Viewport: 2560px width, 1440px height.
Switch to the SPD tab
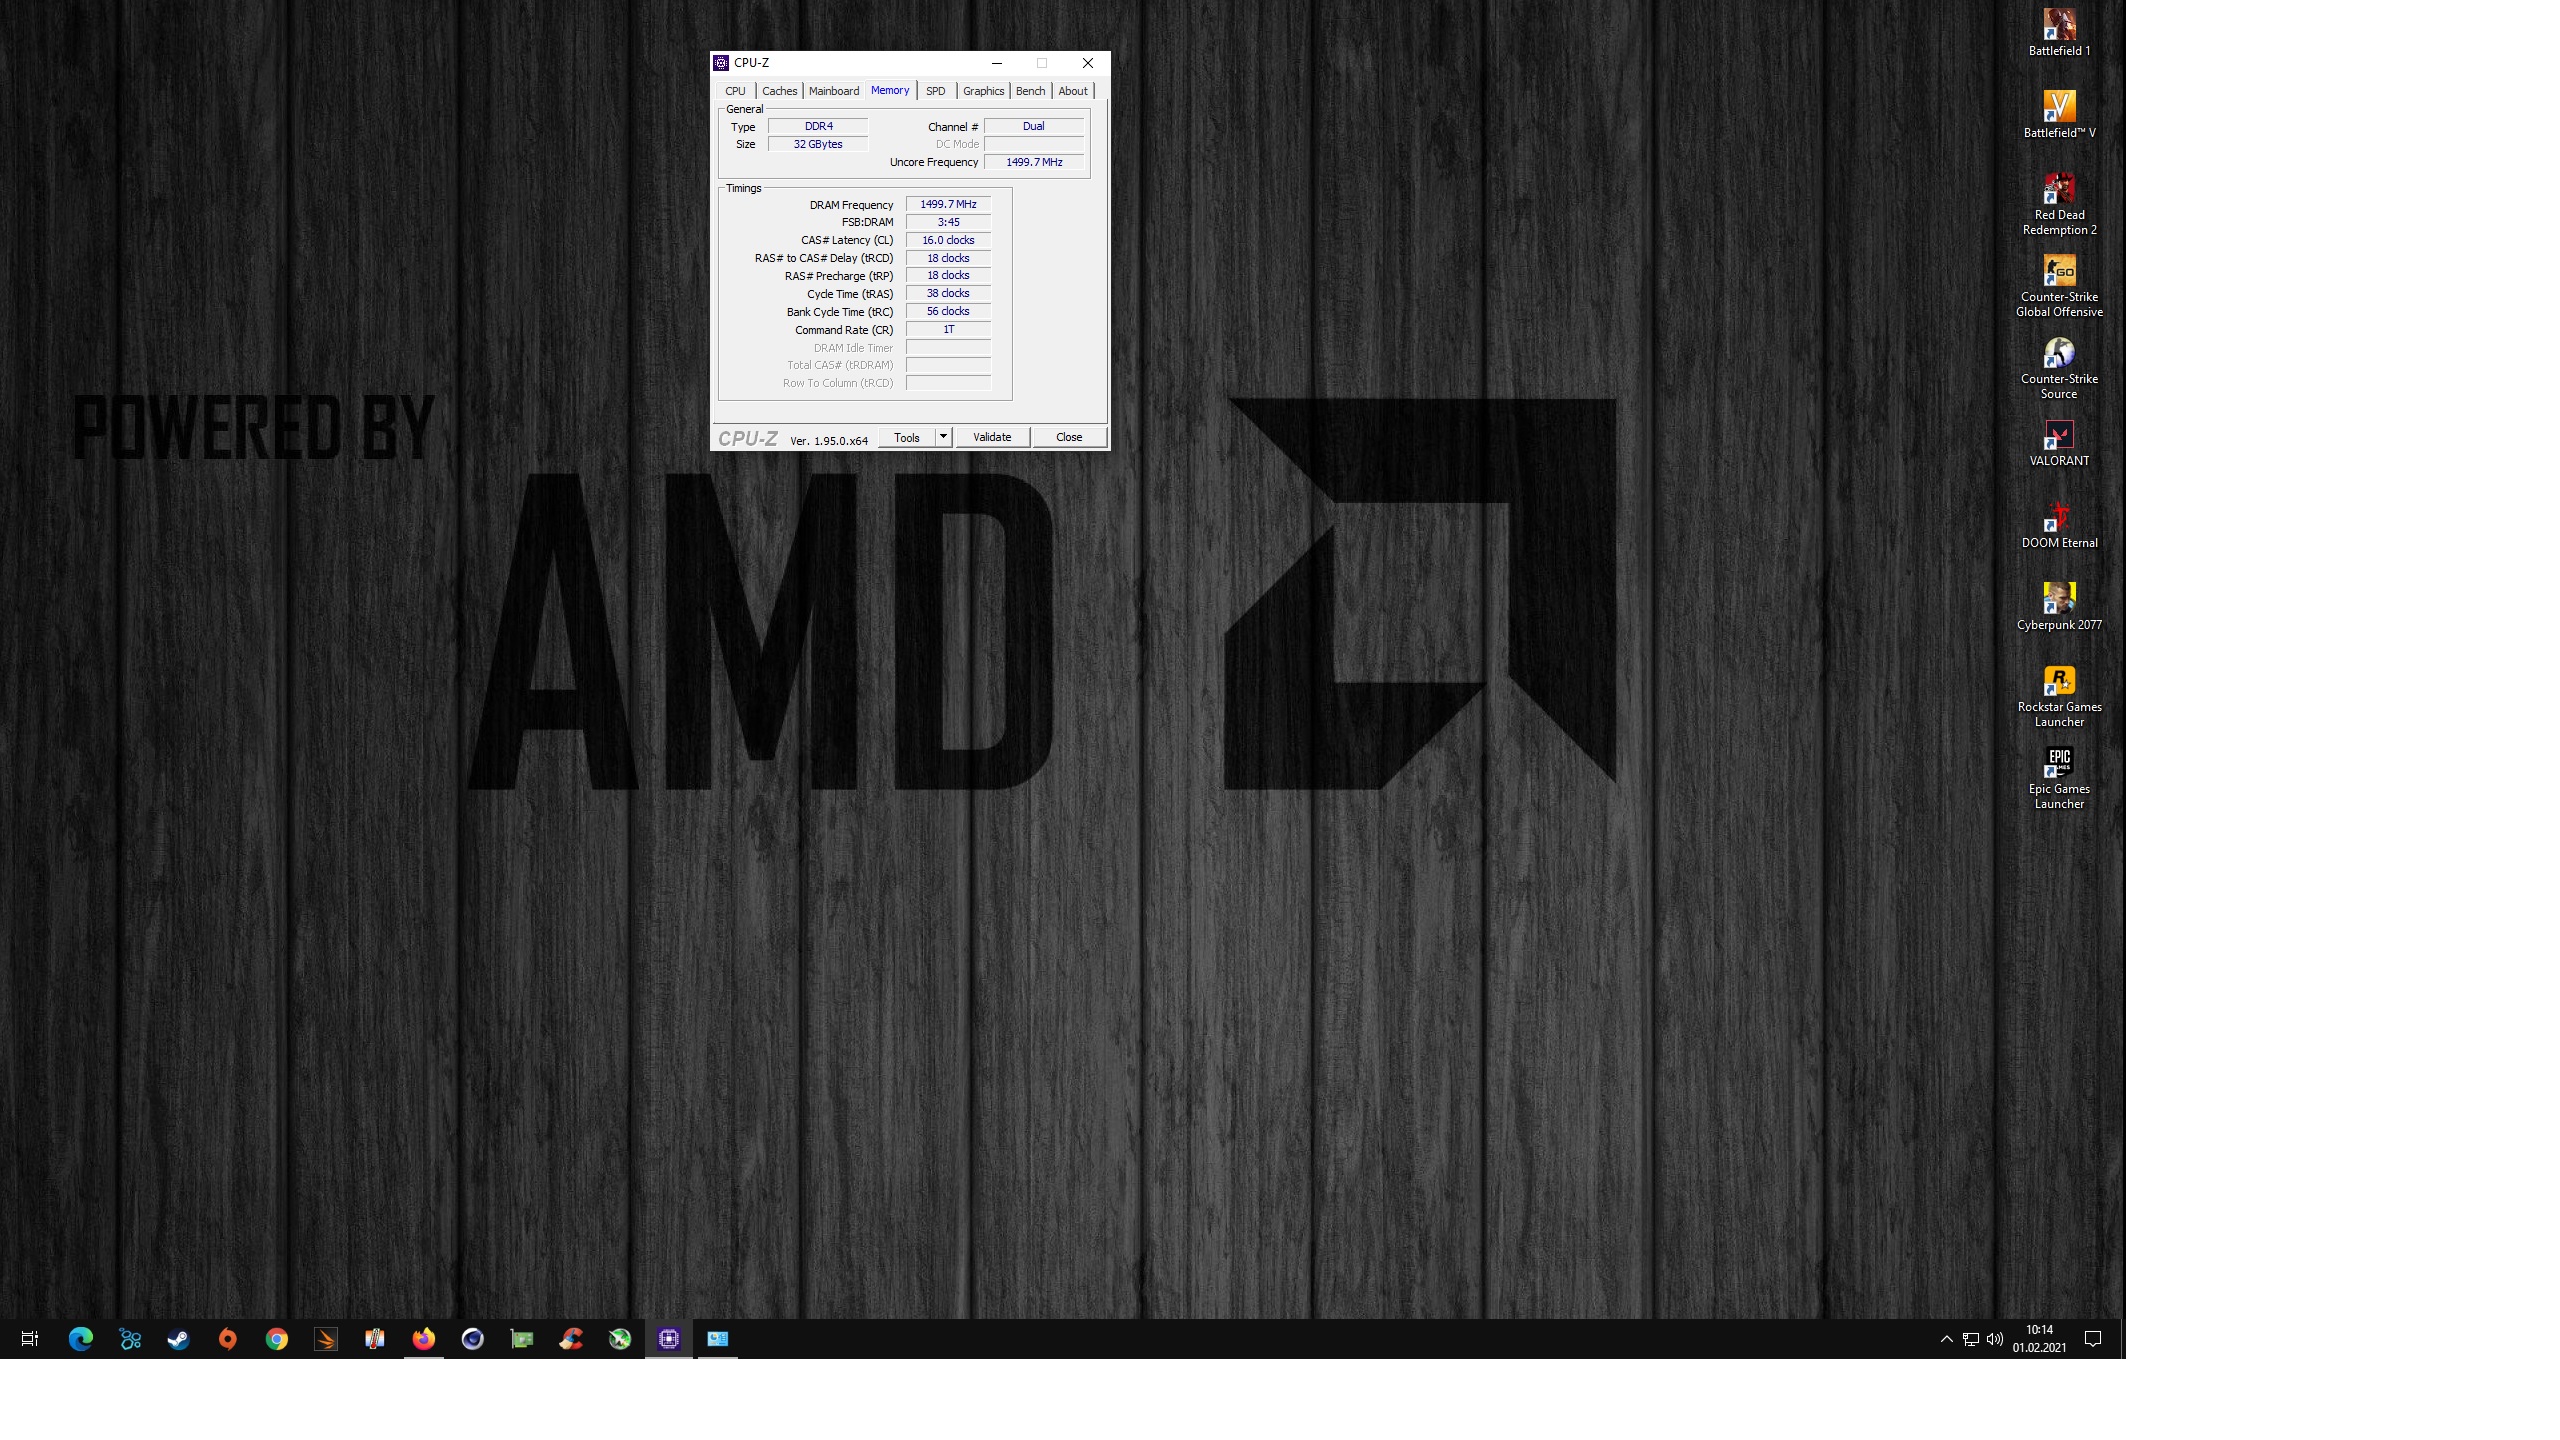tap(935, 91)
